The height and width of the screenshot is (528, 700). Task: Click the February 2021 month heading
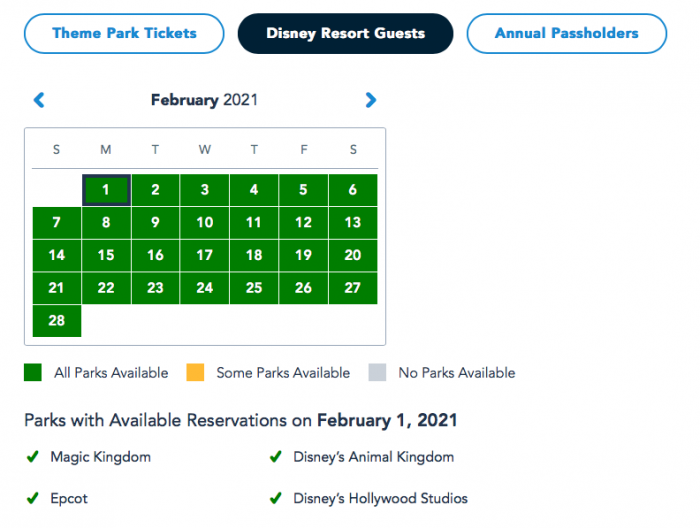click(205, 100)
